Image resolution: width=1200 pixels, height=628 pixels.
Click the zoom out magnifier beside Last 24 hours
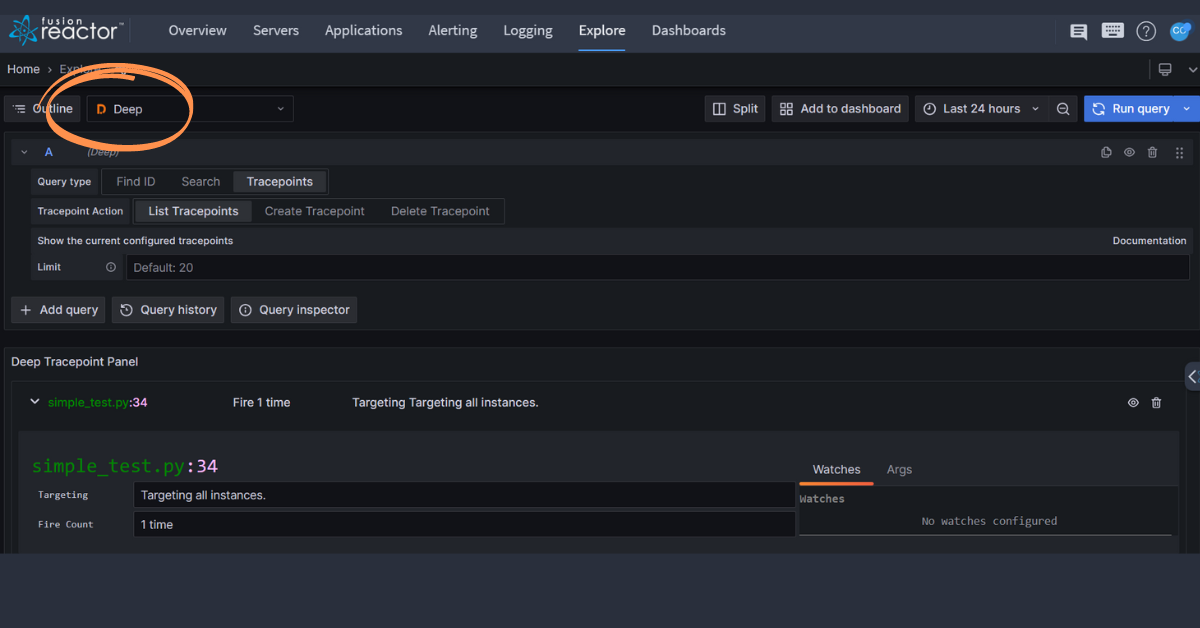[x=1062, y=108]
